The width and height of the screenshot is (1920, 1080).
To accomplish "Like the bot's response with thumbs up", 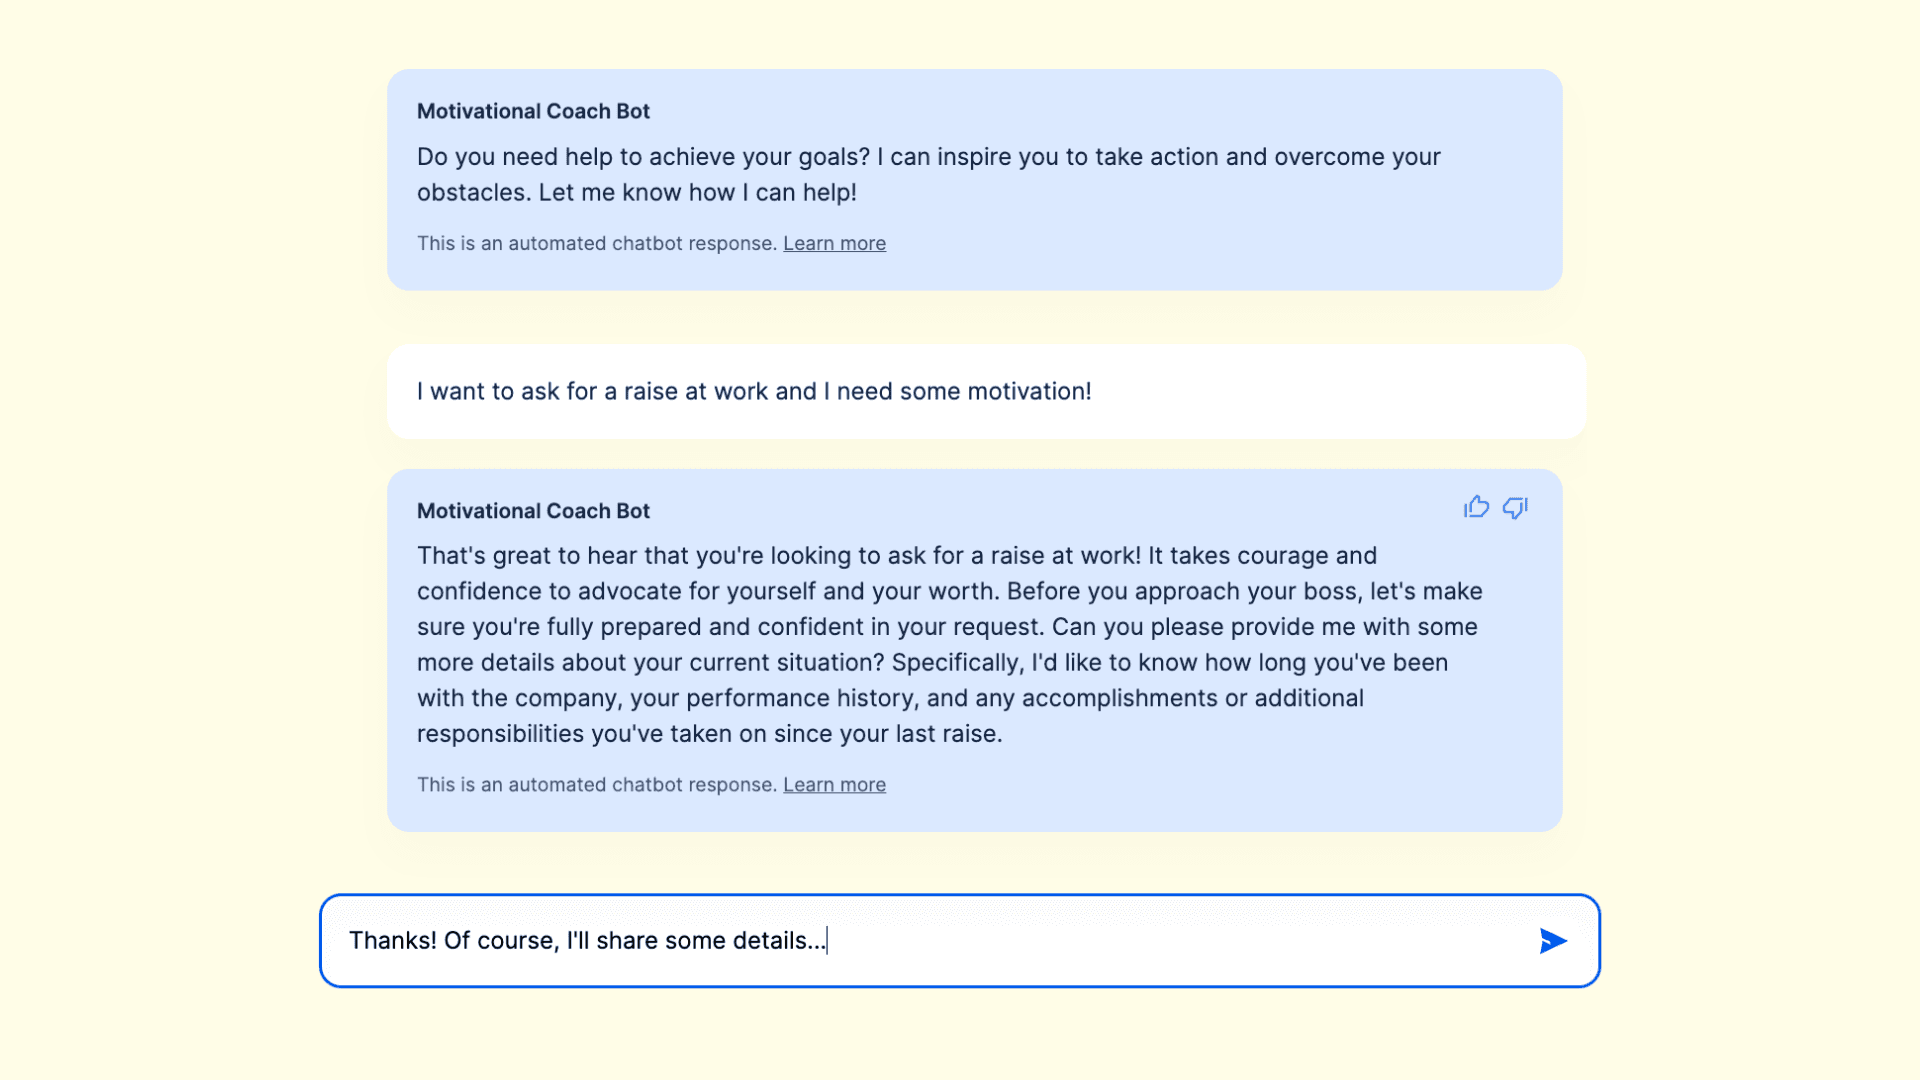I will [x=1476, y=508].
